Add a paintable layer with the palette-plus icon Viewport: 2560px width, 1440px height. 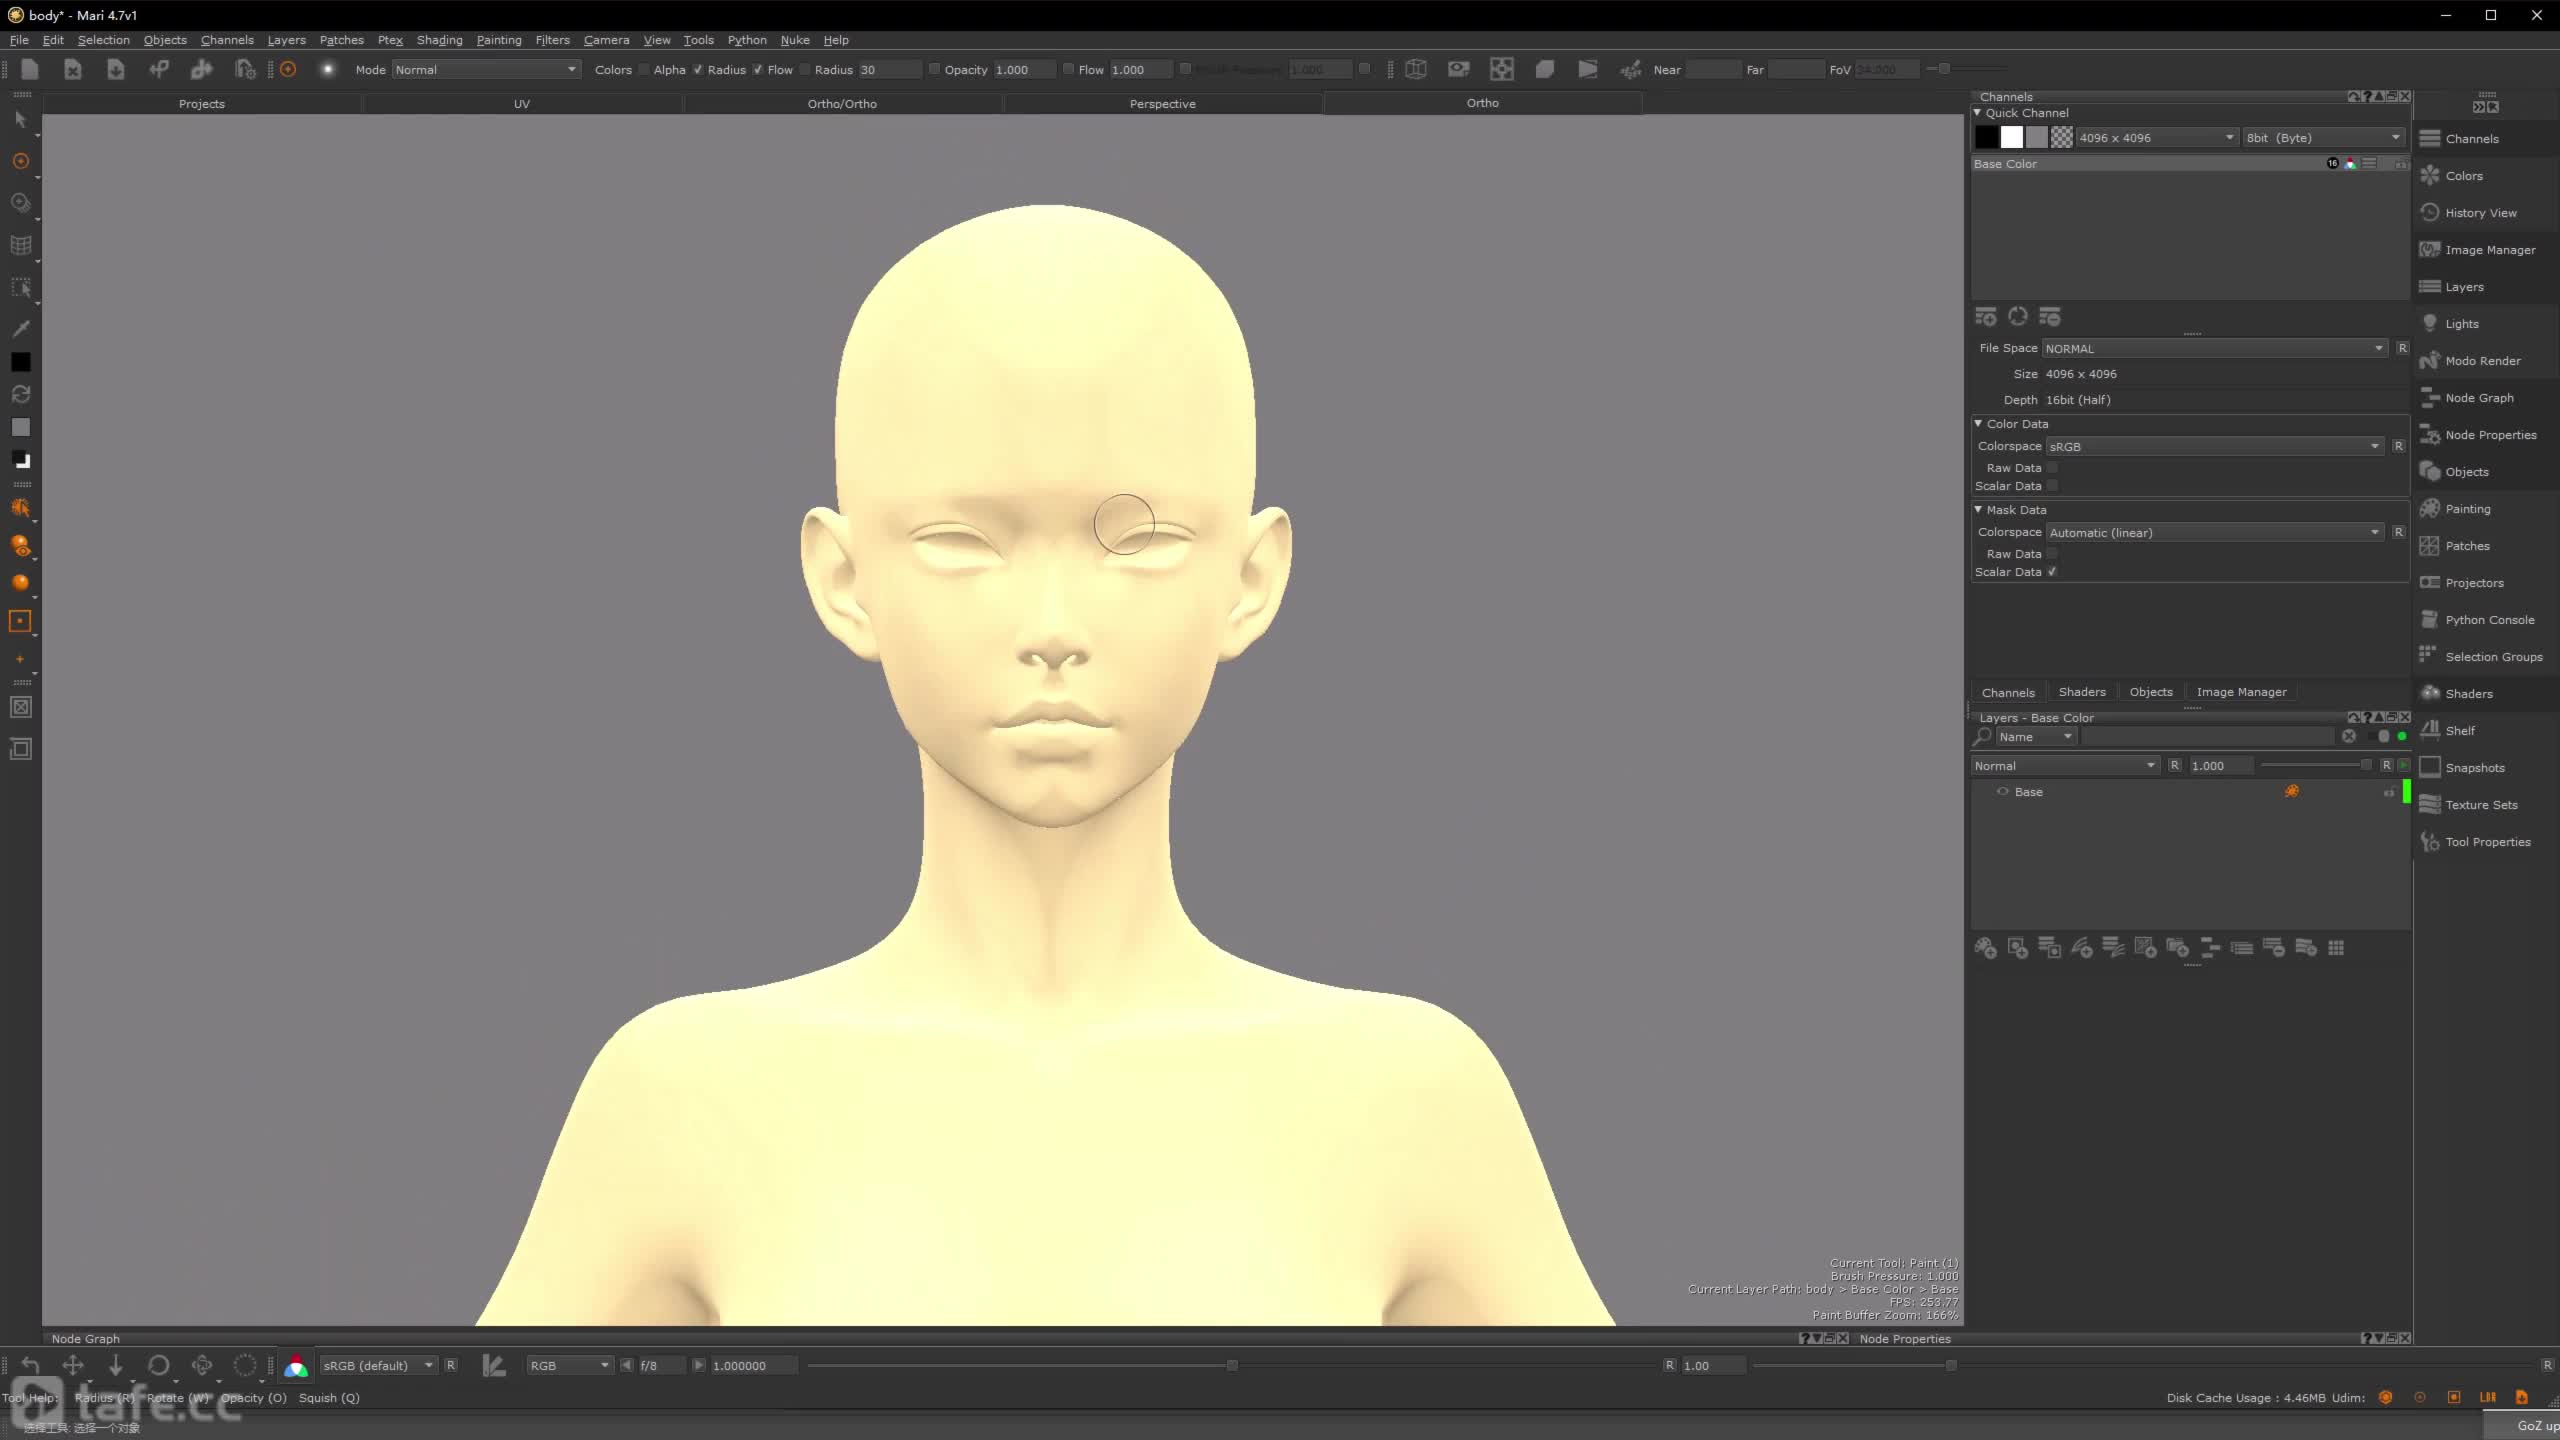click(x=1986, y=948)
